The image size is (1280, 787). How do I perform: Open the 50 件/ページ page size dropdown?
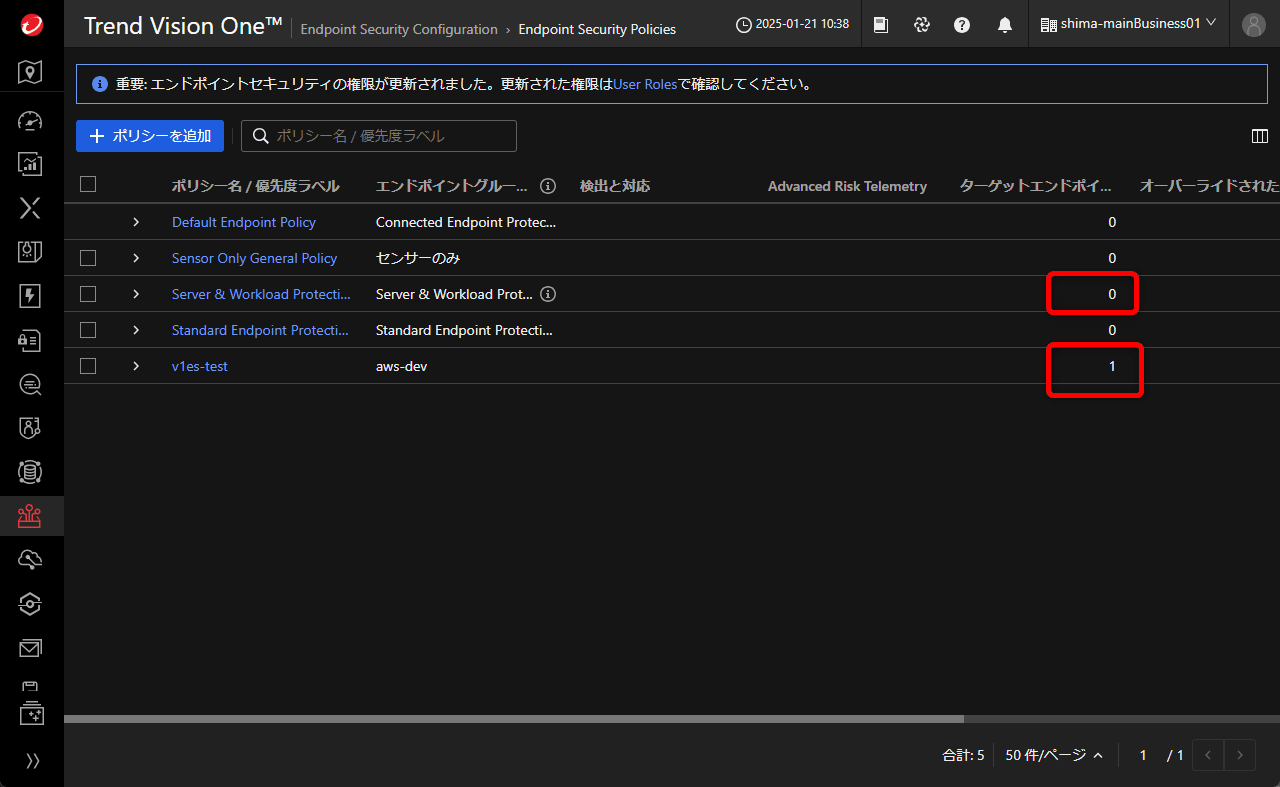[x=1054, y=756]
